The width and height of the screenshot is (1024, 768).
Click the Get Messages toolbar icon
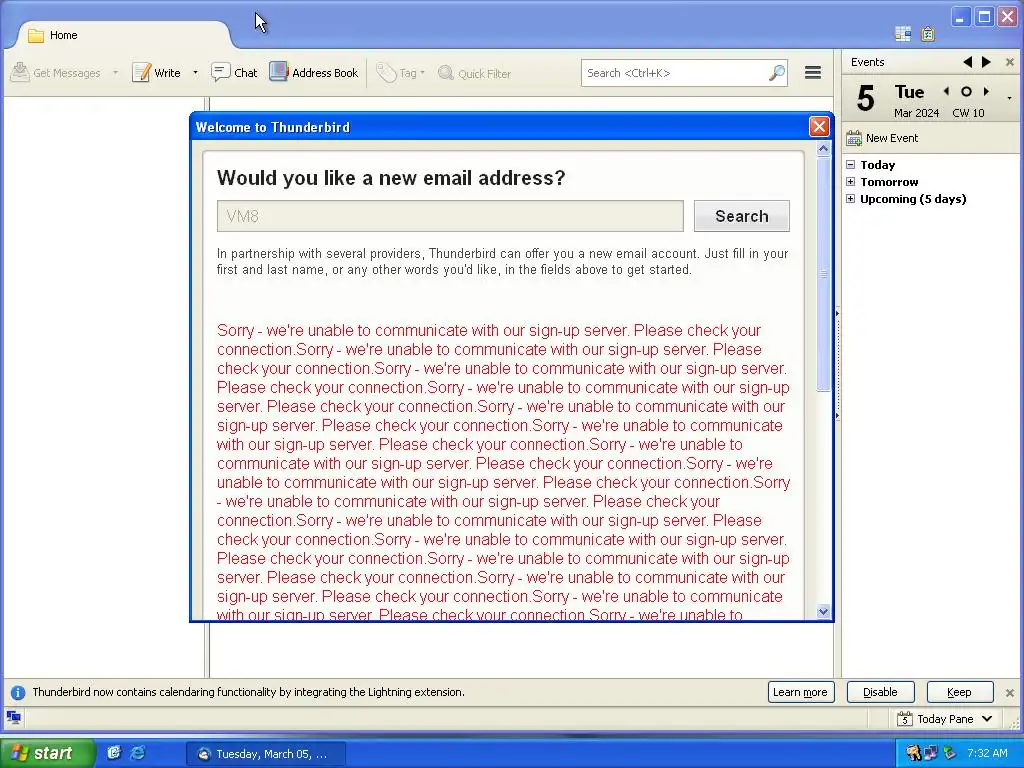[20, 72]
